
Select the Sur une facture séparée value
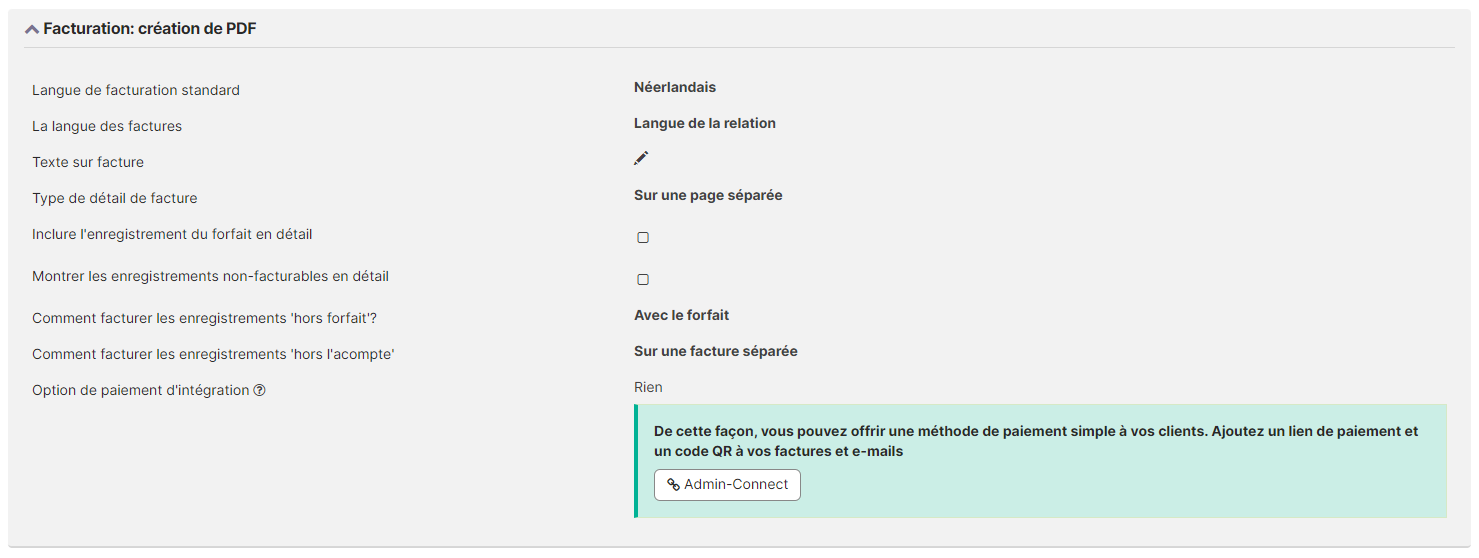pyautogui.click(x=716, y=352)
